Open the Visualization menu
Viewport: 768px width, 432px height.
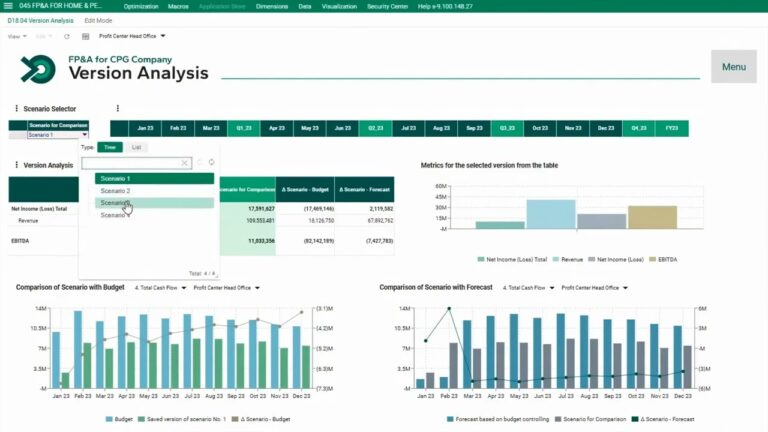(x=338, y=6)
